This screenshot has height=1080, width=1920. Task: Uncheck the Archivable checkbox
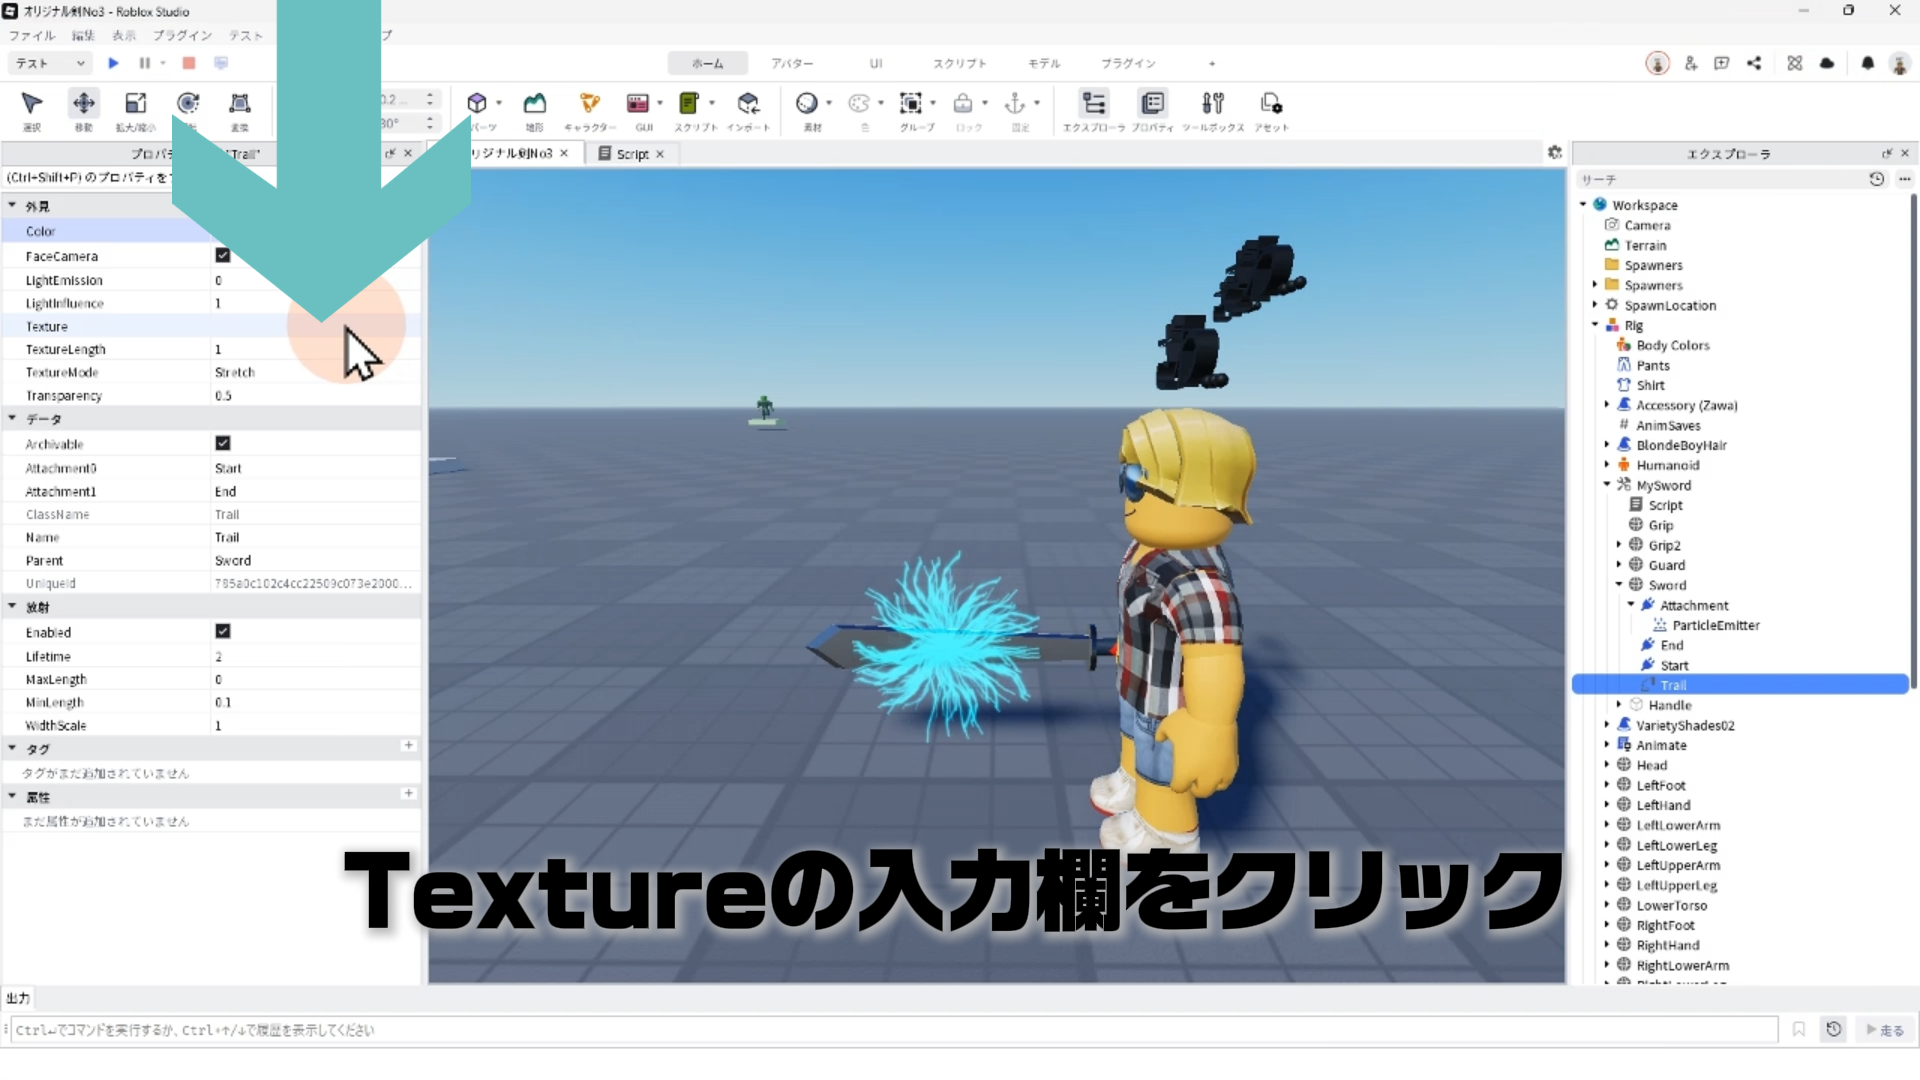click(x=223, y=443)
